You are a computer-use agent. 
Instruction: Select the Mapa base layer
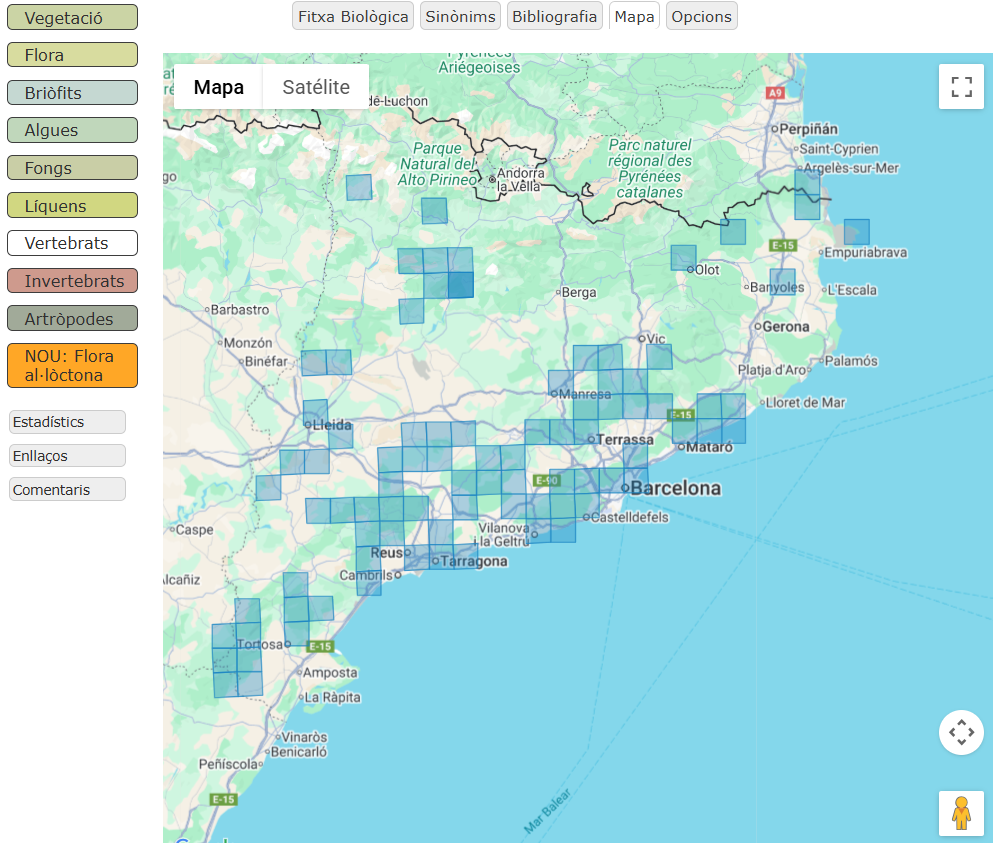click(217, 87)
